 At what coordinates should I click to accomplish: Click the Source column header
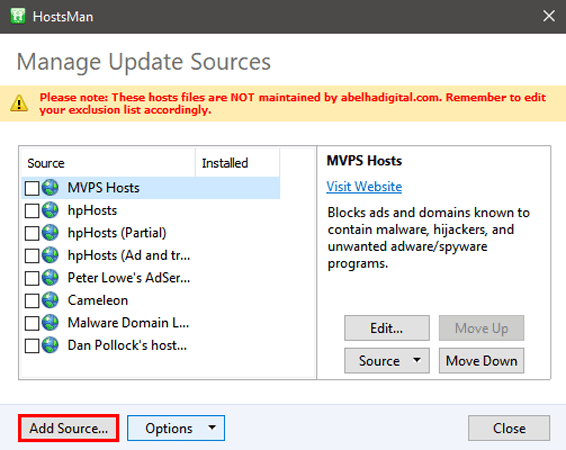108,163
